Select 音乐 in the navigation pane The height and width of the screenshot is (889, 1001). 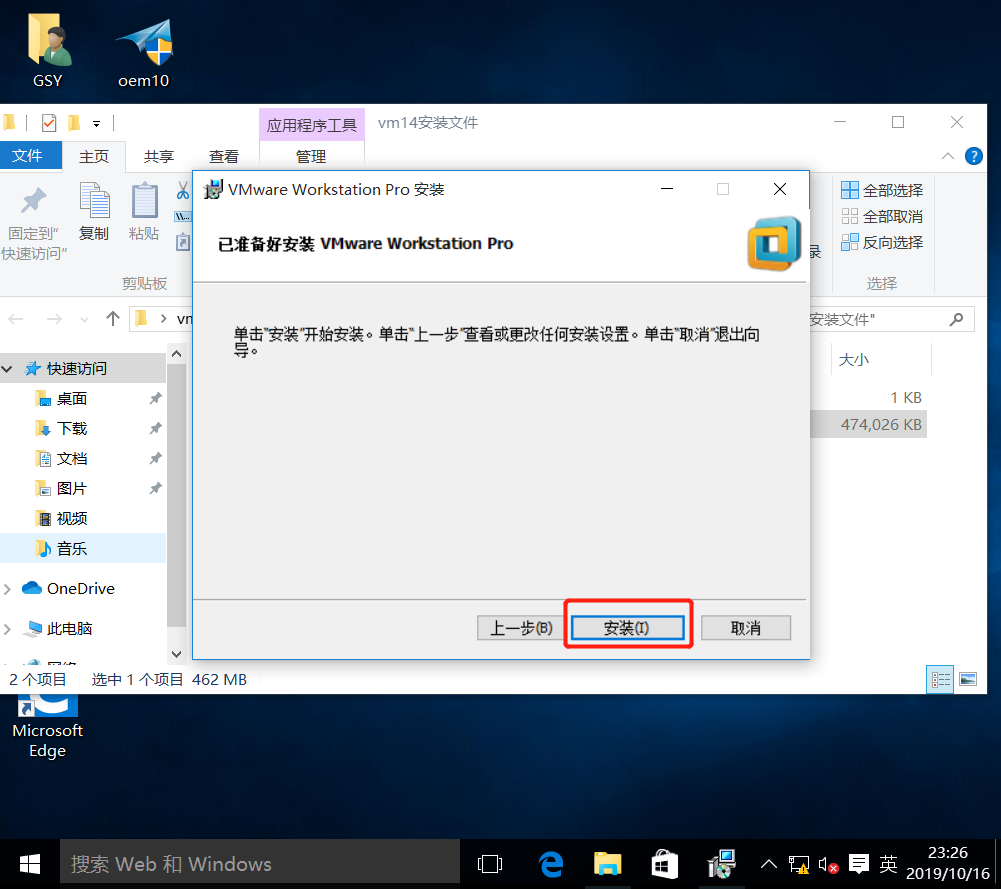point(72,548)
